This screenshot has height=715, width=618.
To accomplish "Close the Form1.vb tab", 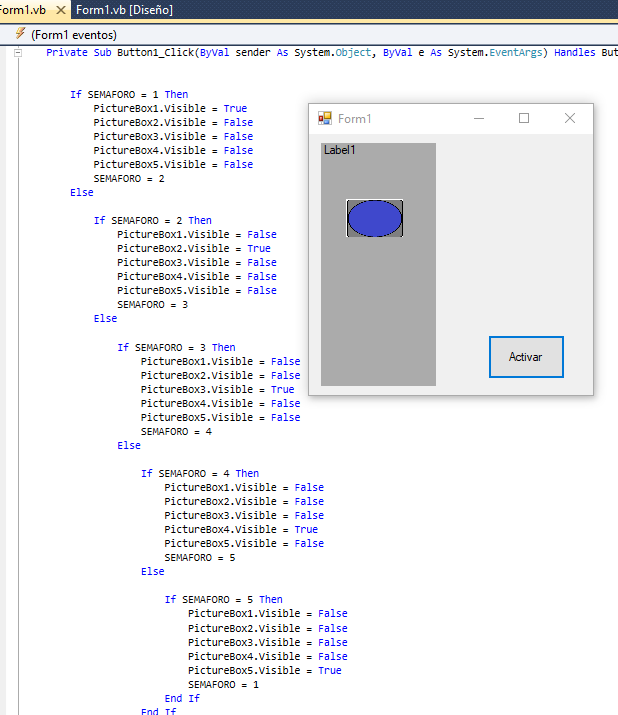I will [61, 10].
